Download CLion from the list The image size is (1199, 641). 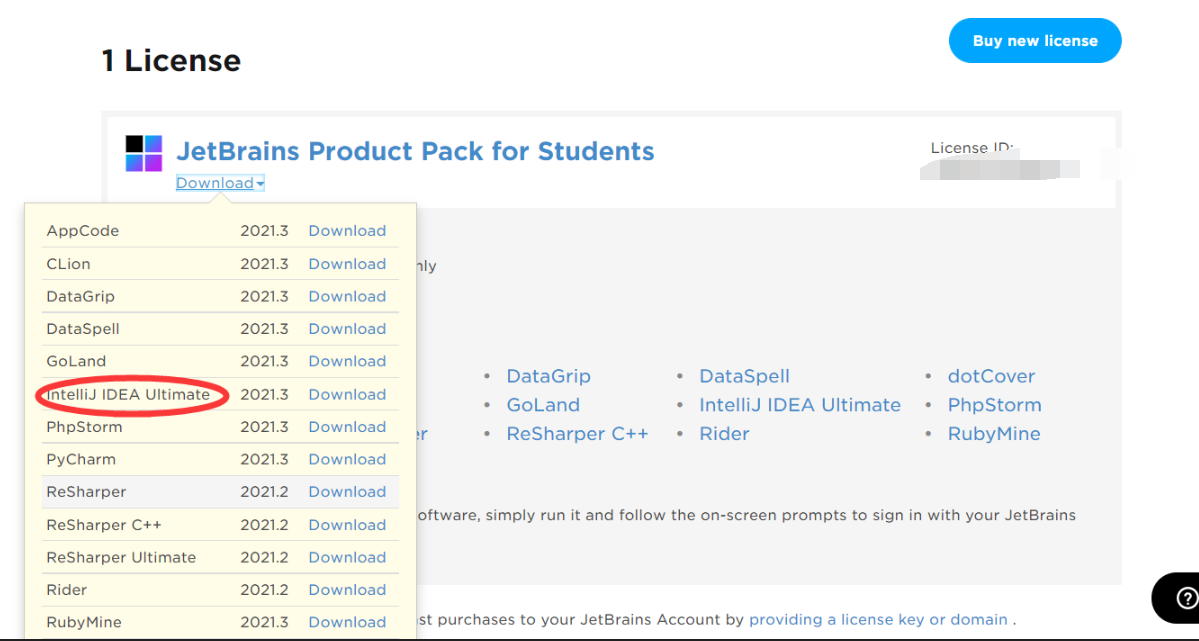pyautogui.click(x=347, y=264)
